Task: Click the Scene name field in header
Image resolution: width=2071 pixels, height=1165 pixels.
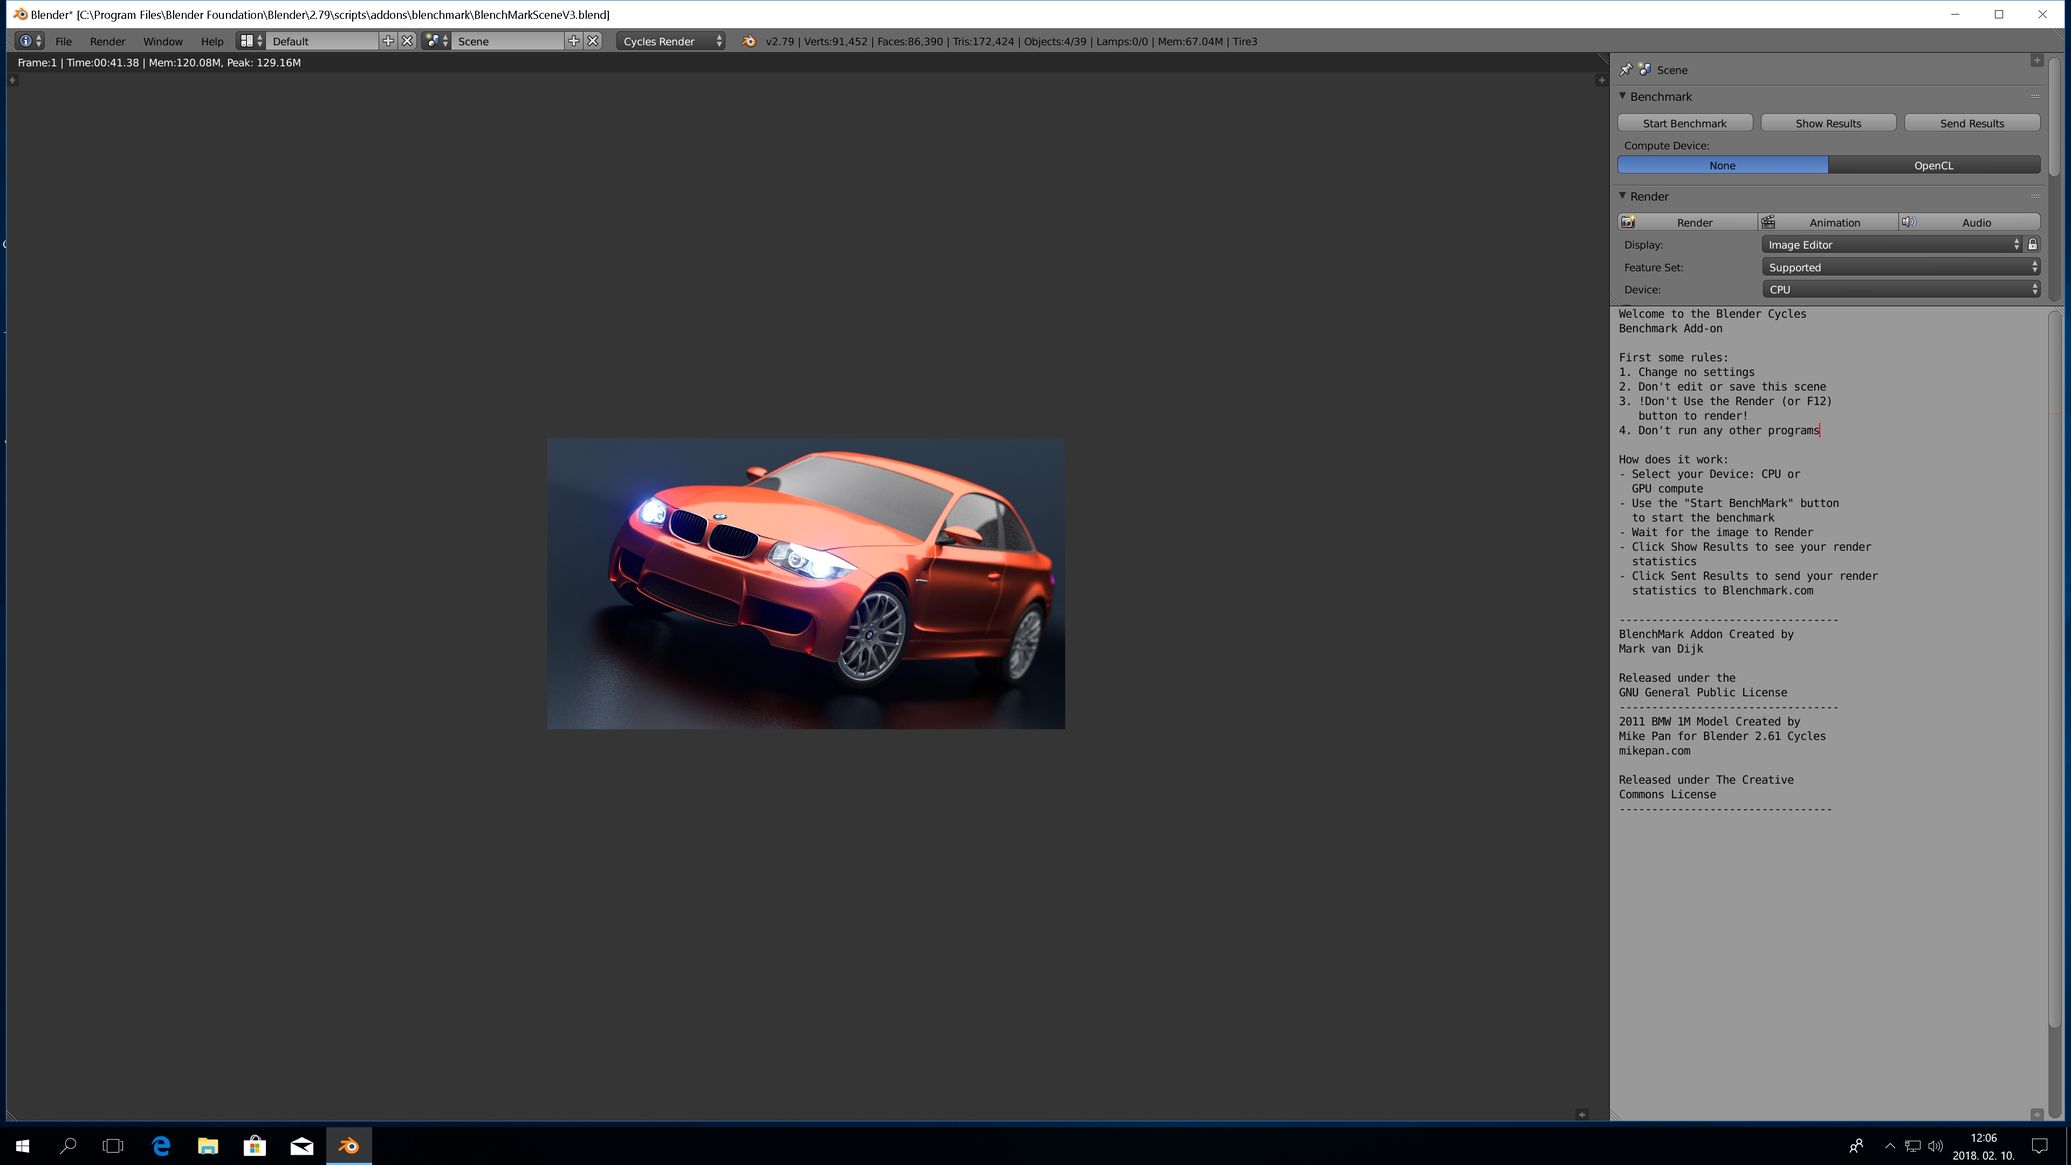Action: coord(508,41)
